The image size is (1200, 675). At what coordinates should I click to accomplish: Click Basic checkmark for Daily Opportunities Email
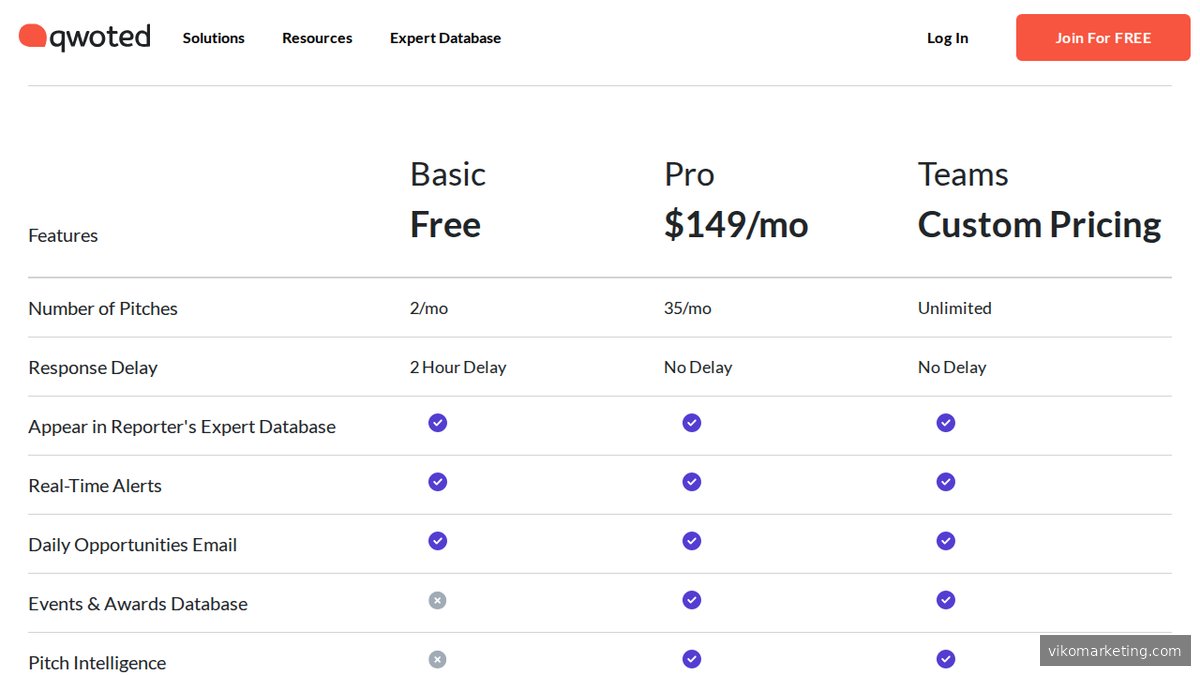click(x=437, y=541)
